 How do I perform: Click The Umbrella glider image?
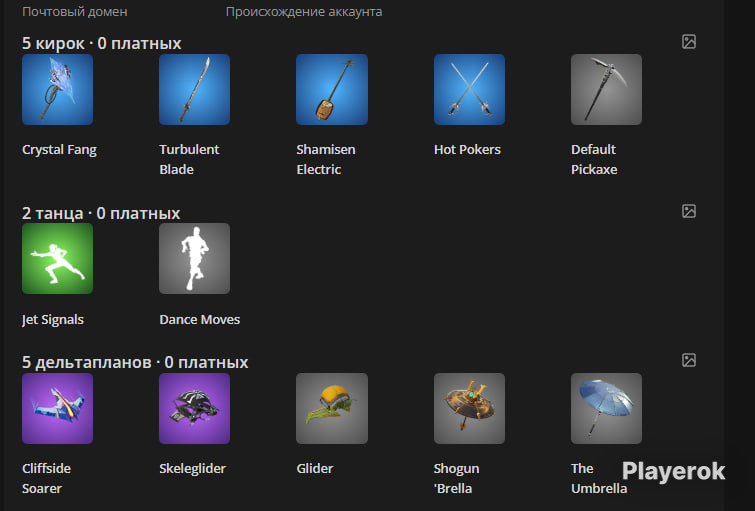[606, 408]
